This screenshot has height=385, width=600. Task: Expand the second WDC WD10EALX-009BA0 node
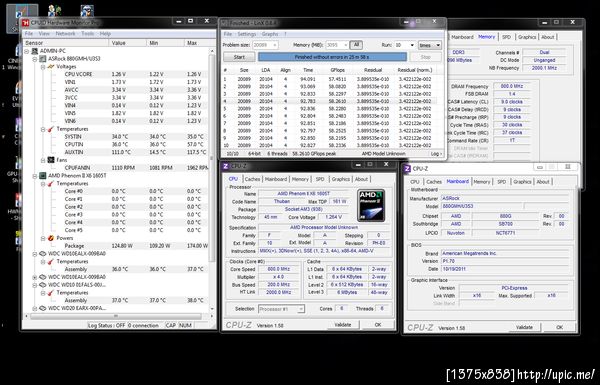coord(34,277)
